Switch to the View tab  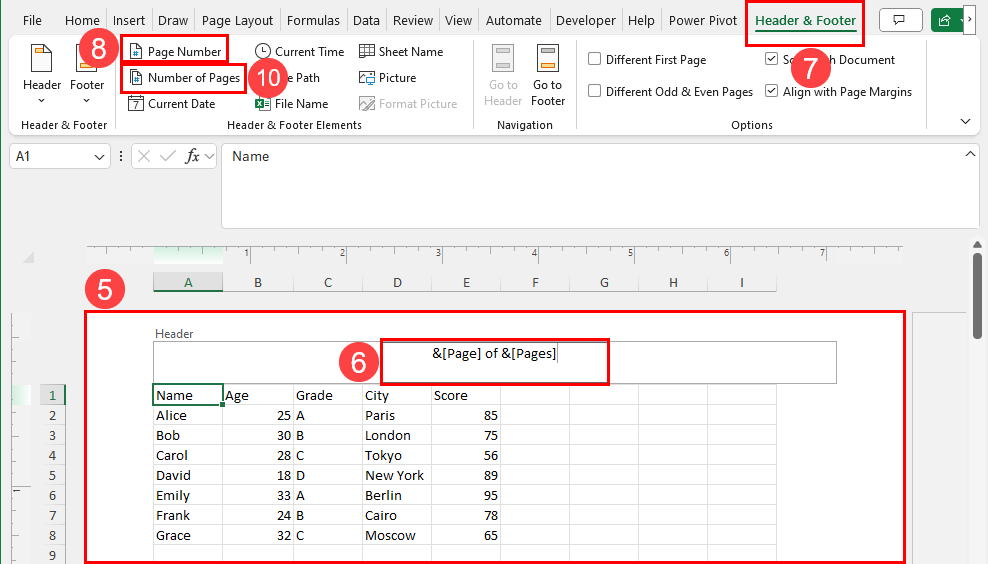[458, 20]
